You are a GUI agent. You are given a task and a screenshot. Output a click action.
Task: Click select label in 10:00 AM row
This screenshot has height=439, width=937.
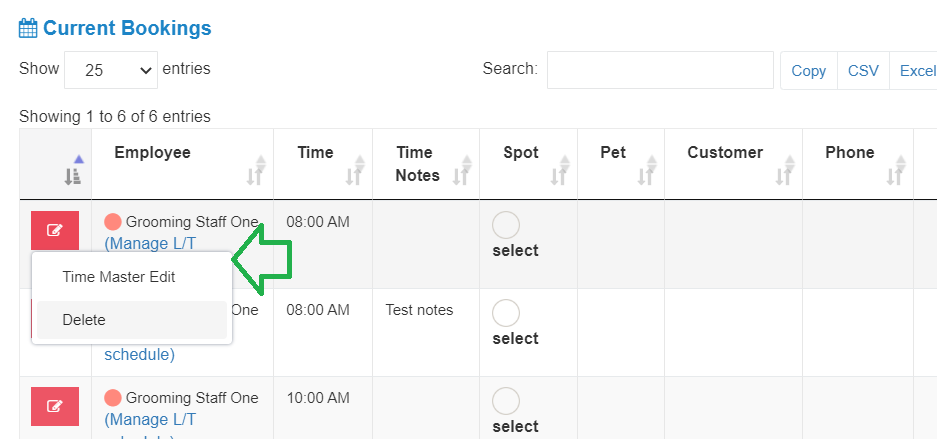515,426
